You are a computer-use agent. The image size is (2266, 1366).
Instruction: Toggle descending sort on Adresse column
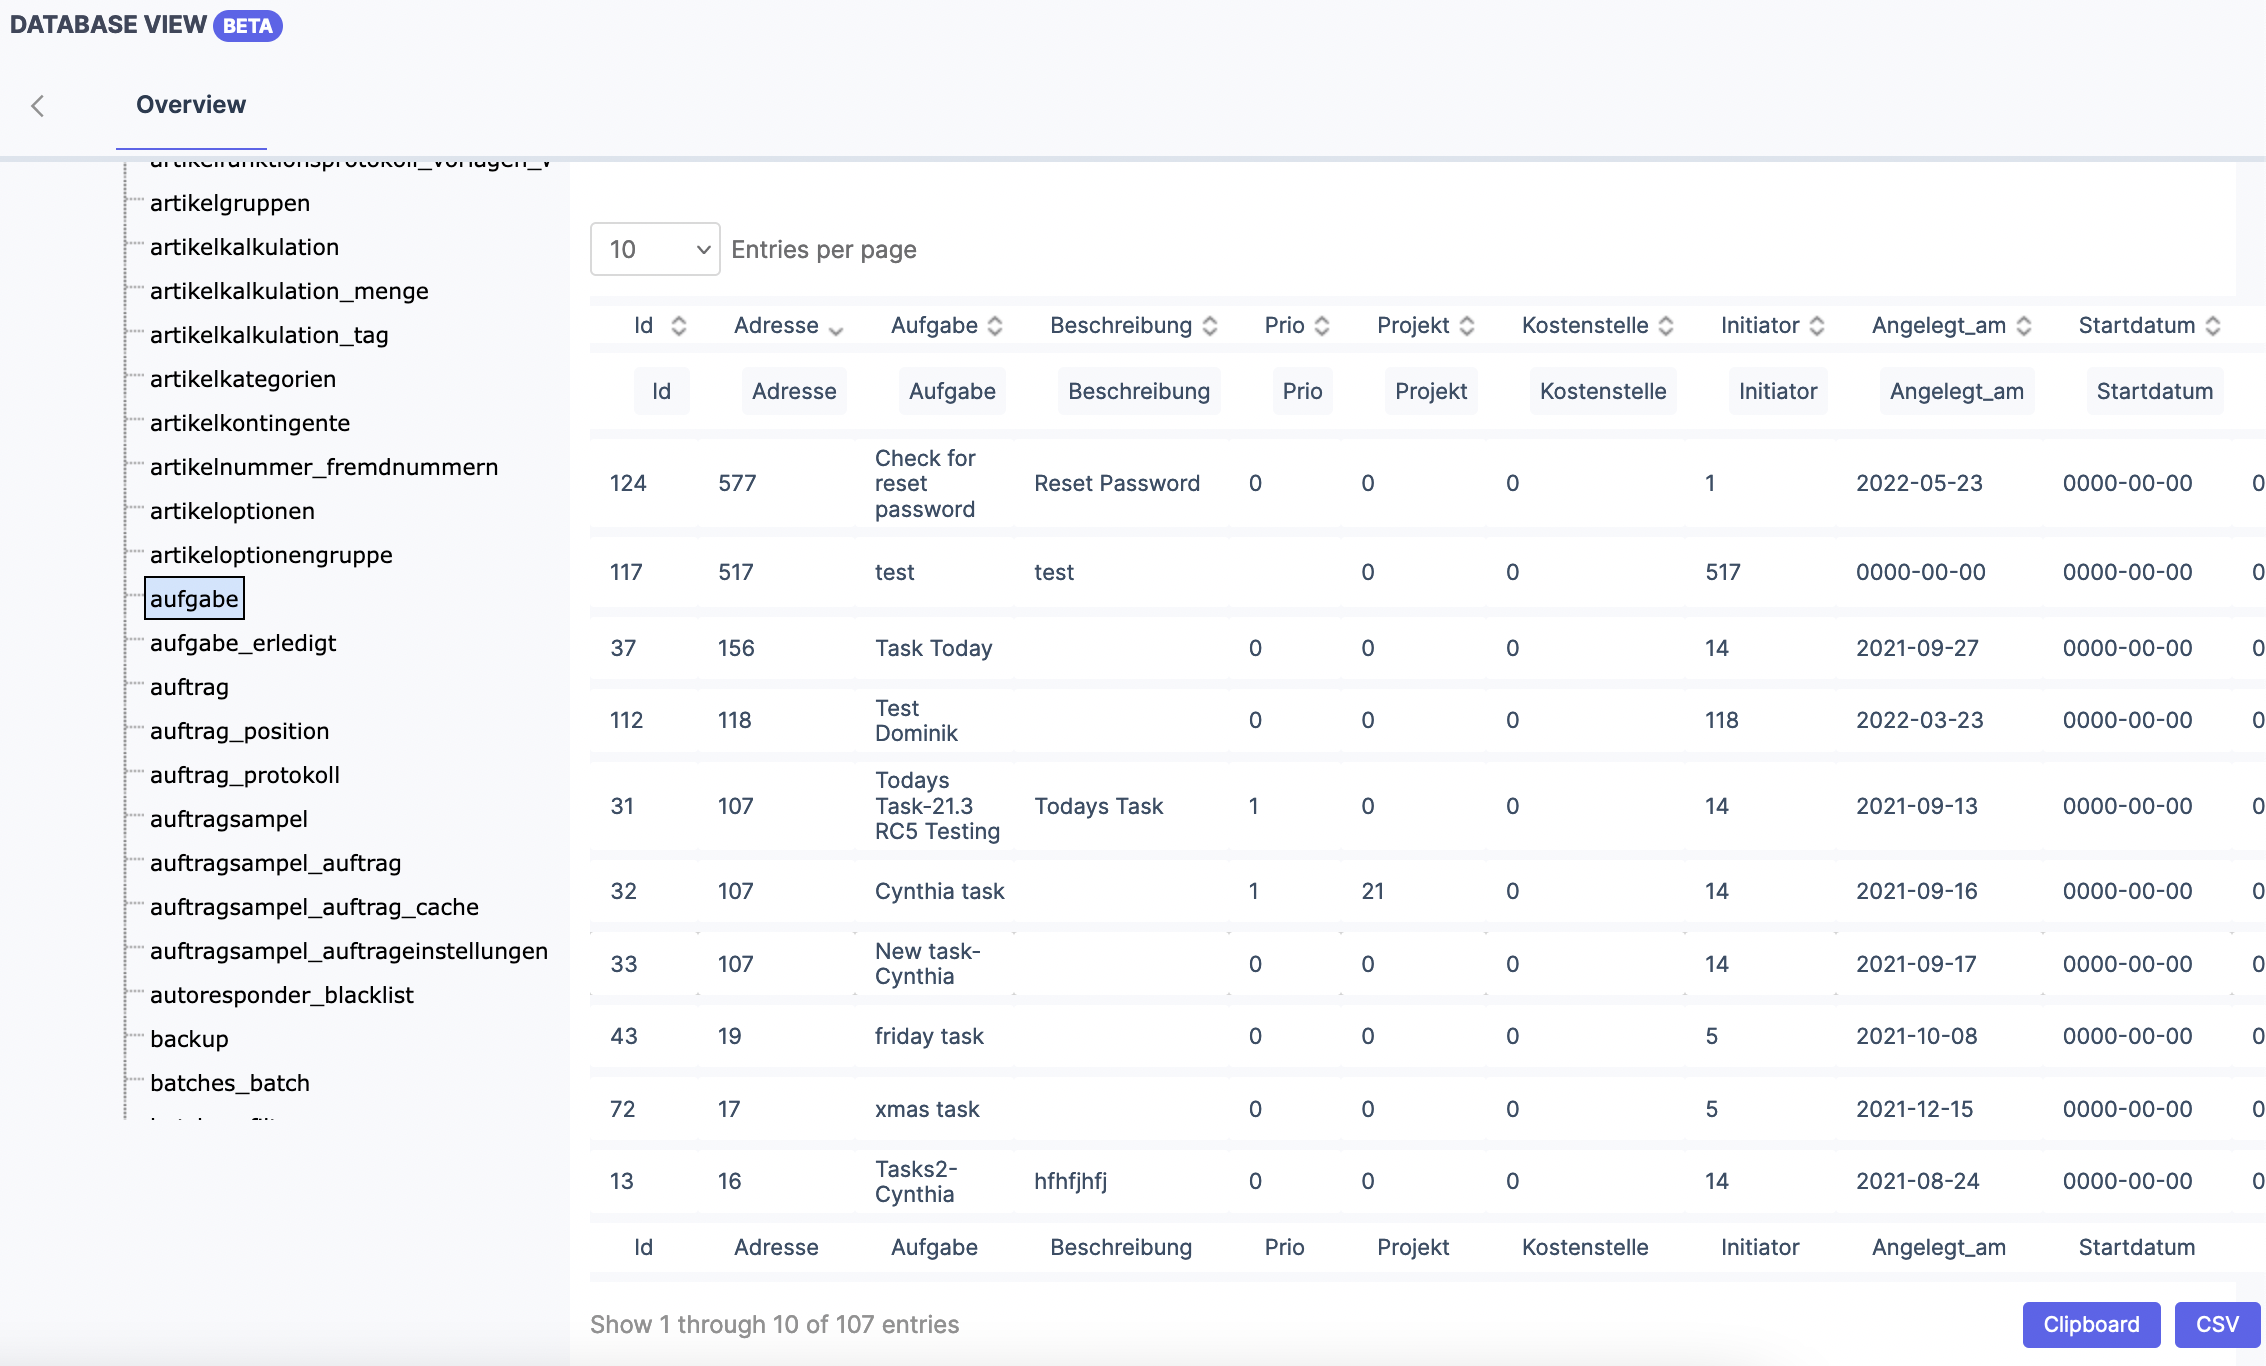pyautogui.click(x=838, y=328)
